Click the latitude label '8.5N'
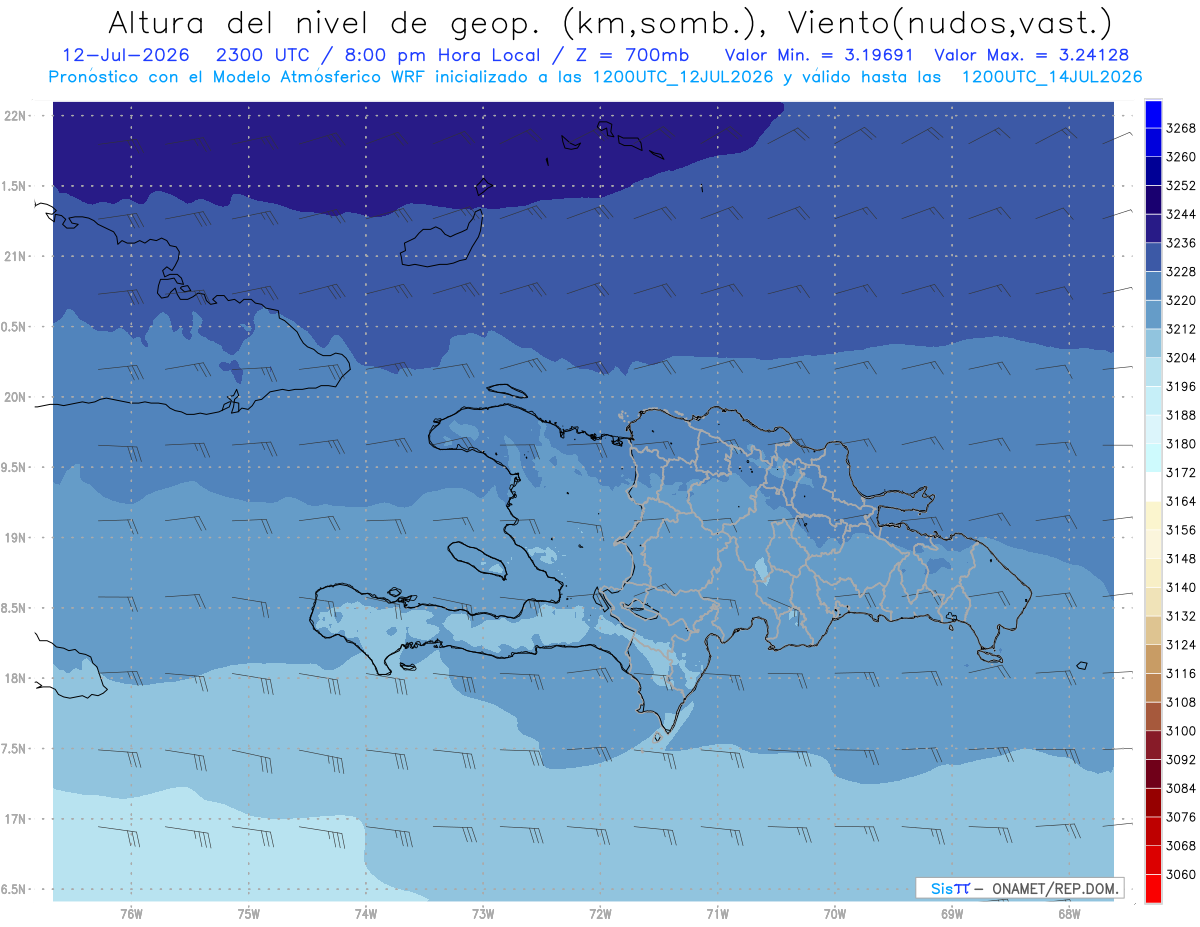Image resolution: width=1200 pixels, height=927 pixels. (x=15, y=608)
